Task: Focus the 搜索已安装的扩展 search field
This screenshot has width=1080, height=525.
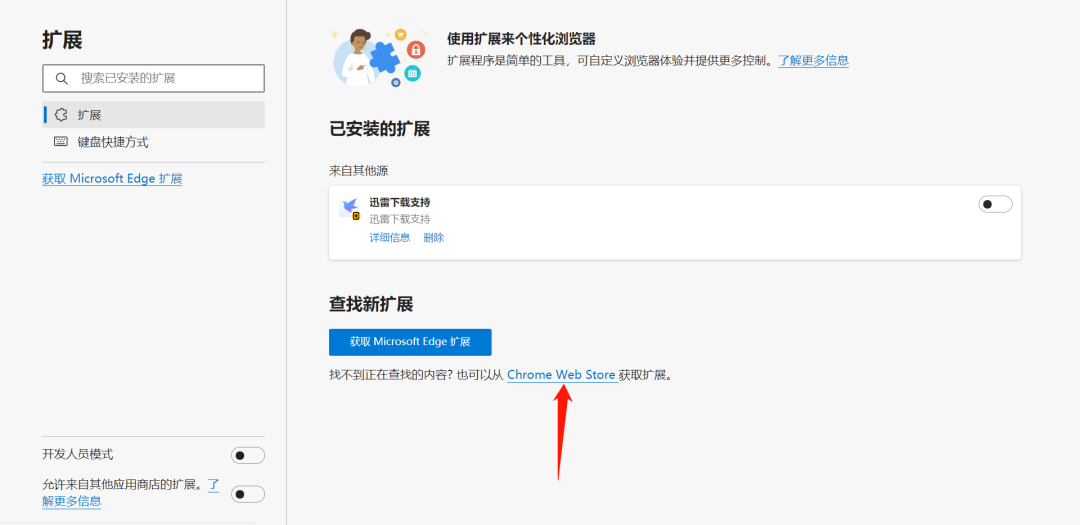Action: pos(154,79)
